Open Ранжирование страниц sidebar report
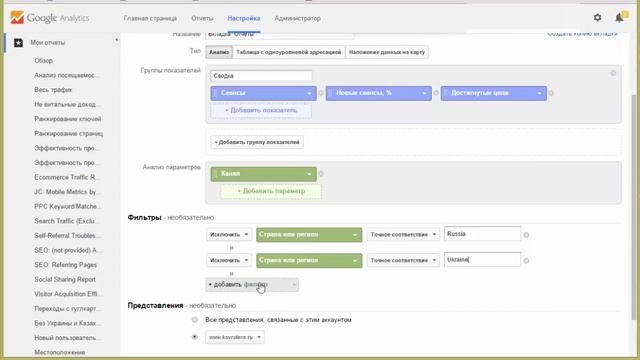The image size is (640, 360). click(x=69, y=133)
